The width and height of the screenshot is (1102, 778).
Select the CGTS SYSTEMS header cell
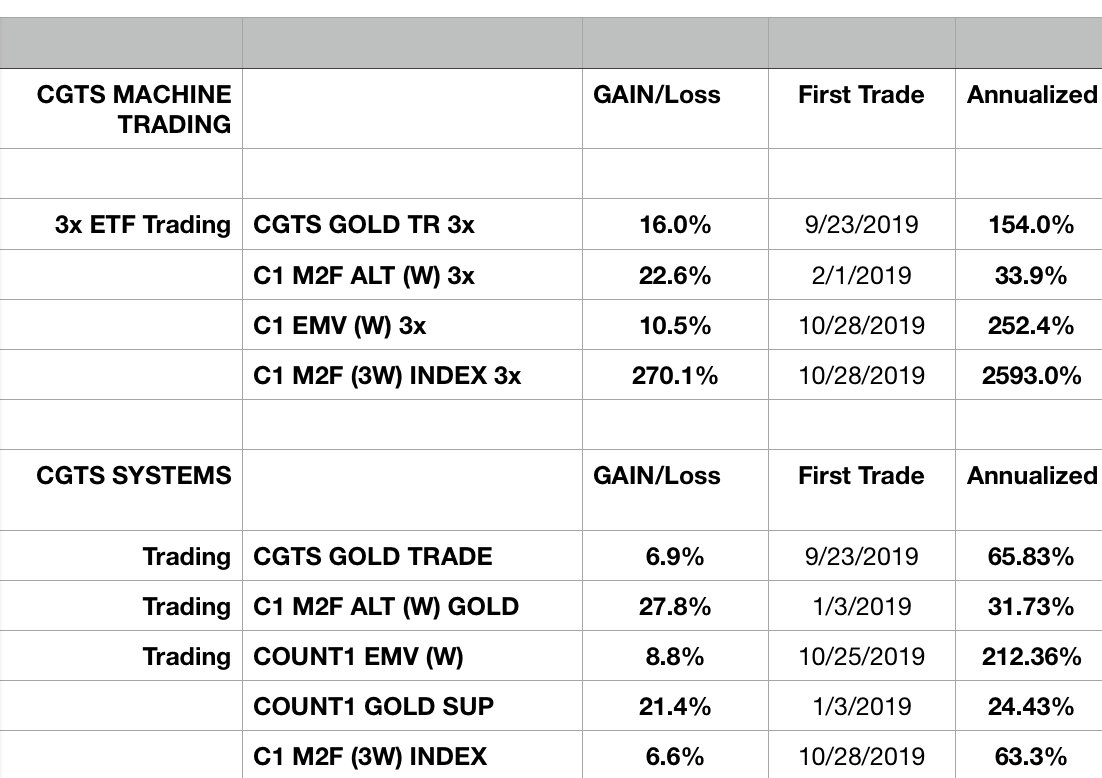pyautogui.click(x=134, y=476)
